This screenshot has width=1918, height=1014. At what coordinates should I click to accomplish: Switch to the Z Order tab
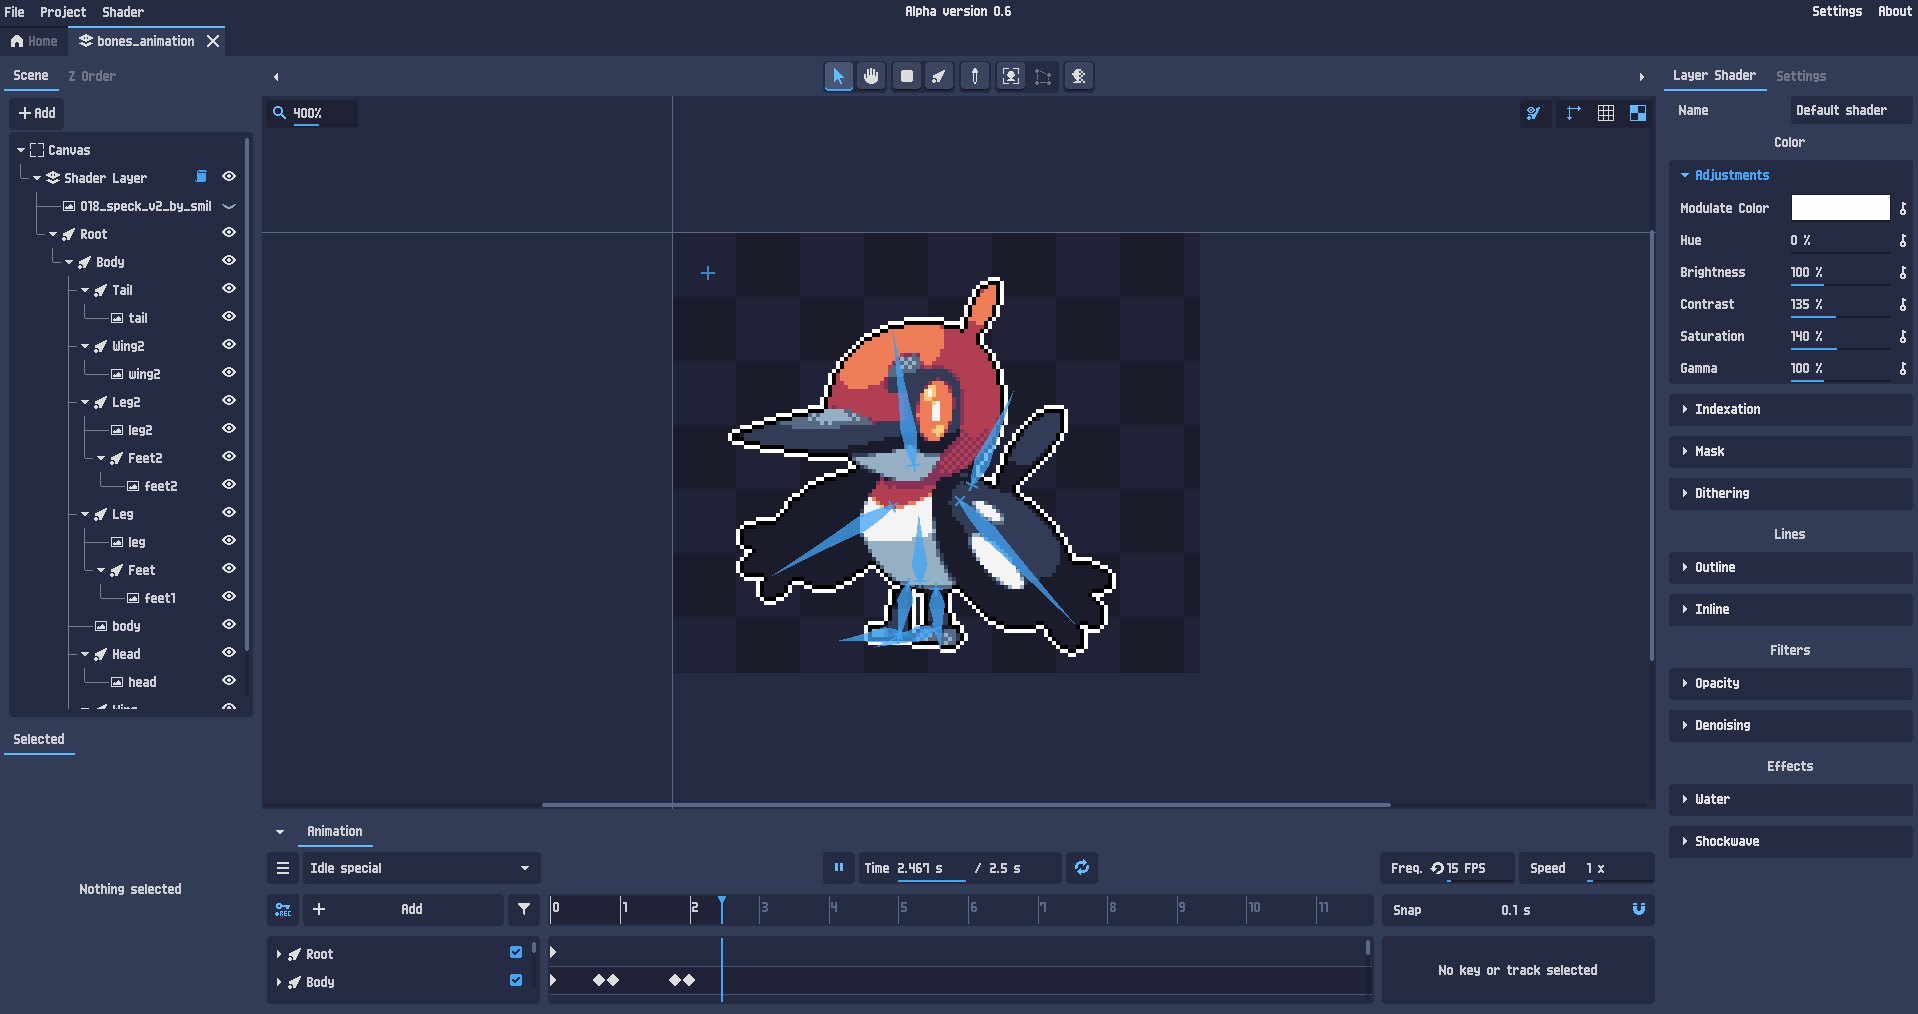tap(92, 76)
